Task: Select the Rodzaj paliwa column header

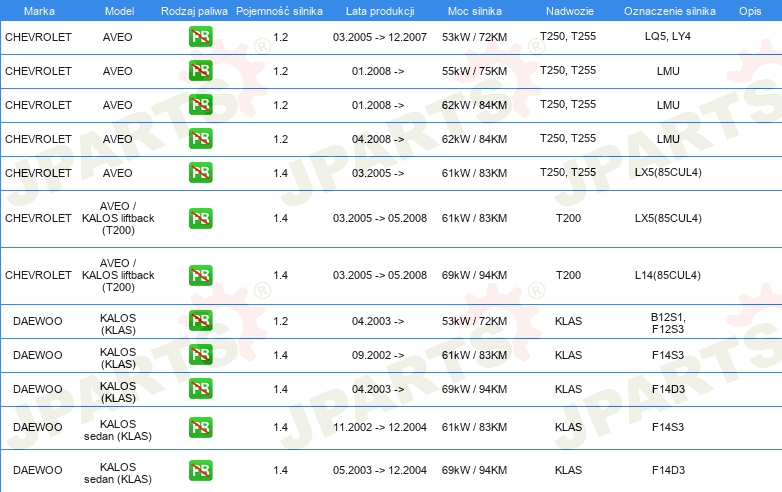Action: click(193, 10)
